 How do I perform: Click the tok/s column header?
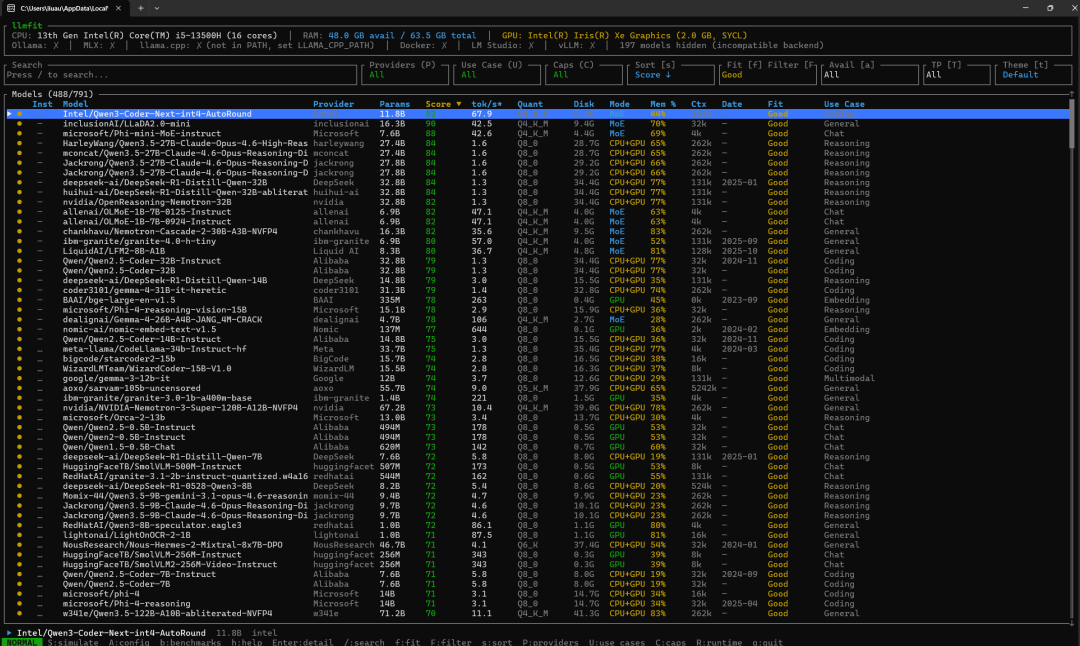tap(486, 104)
